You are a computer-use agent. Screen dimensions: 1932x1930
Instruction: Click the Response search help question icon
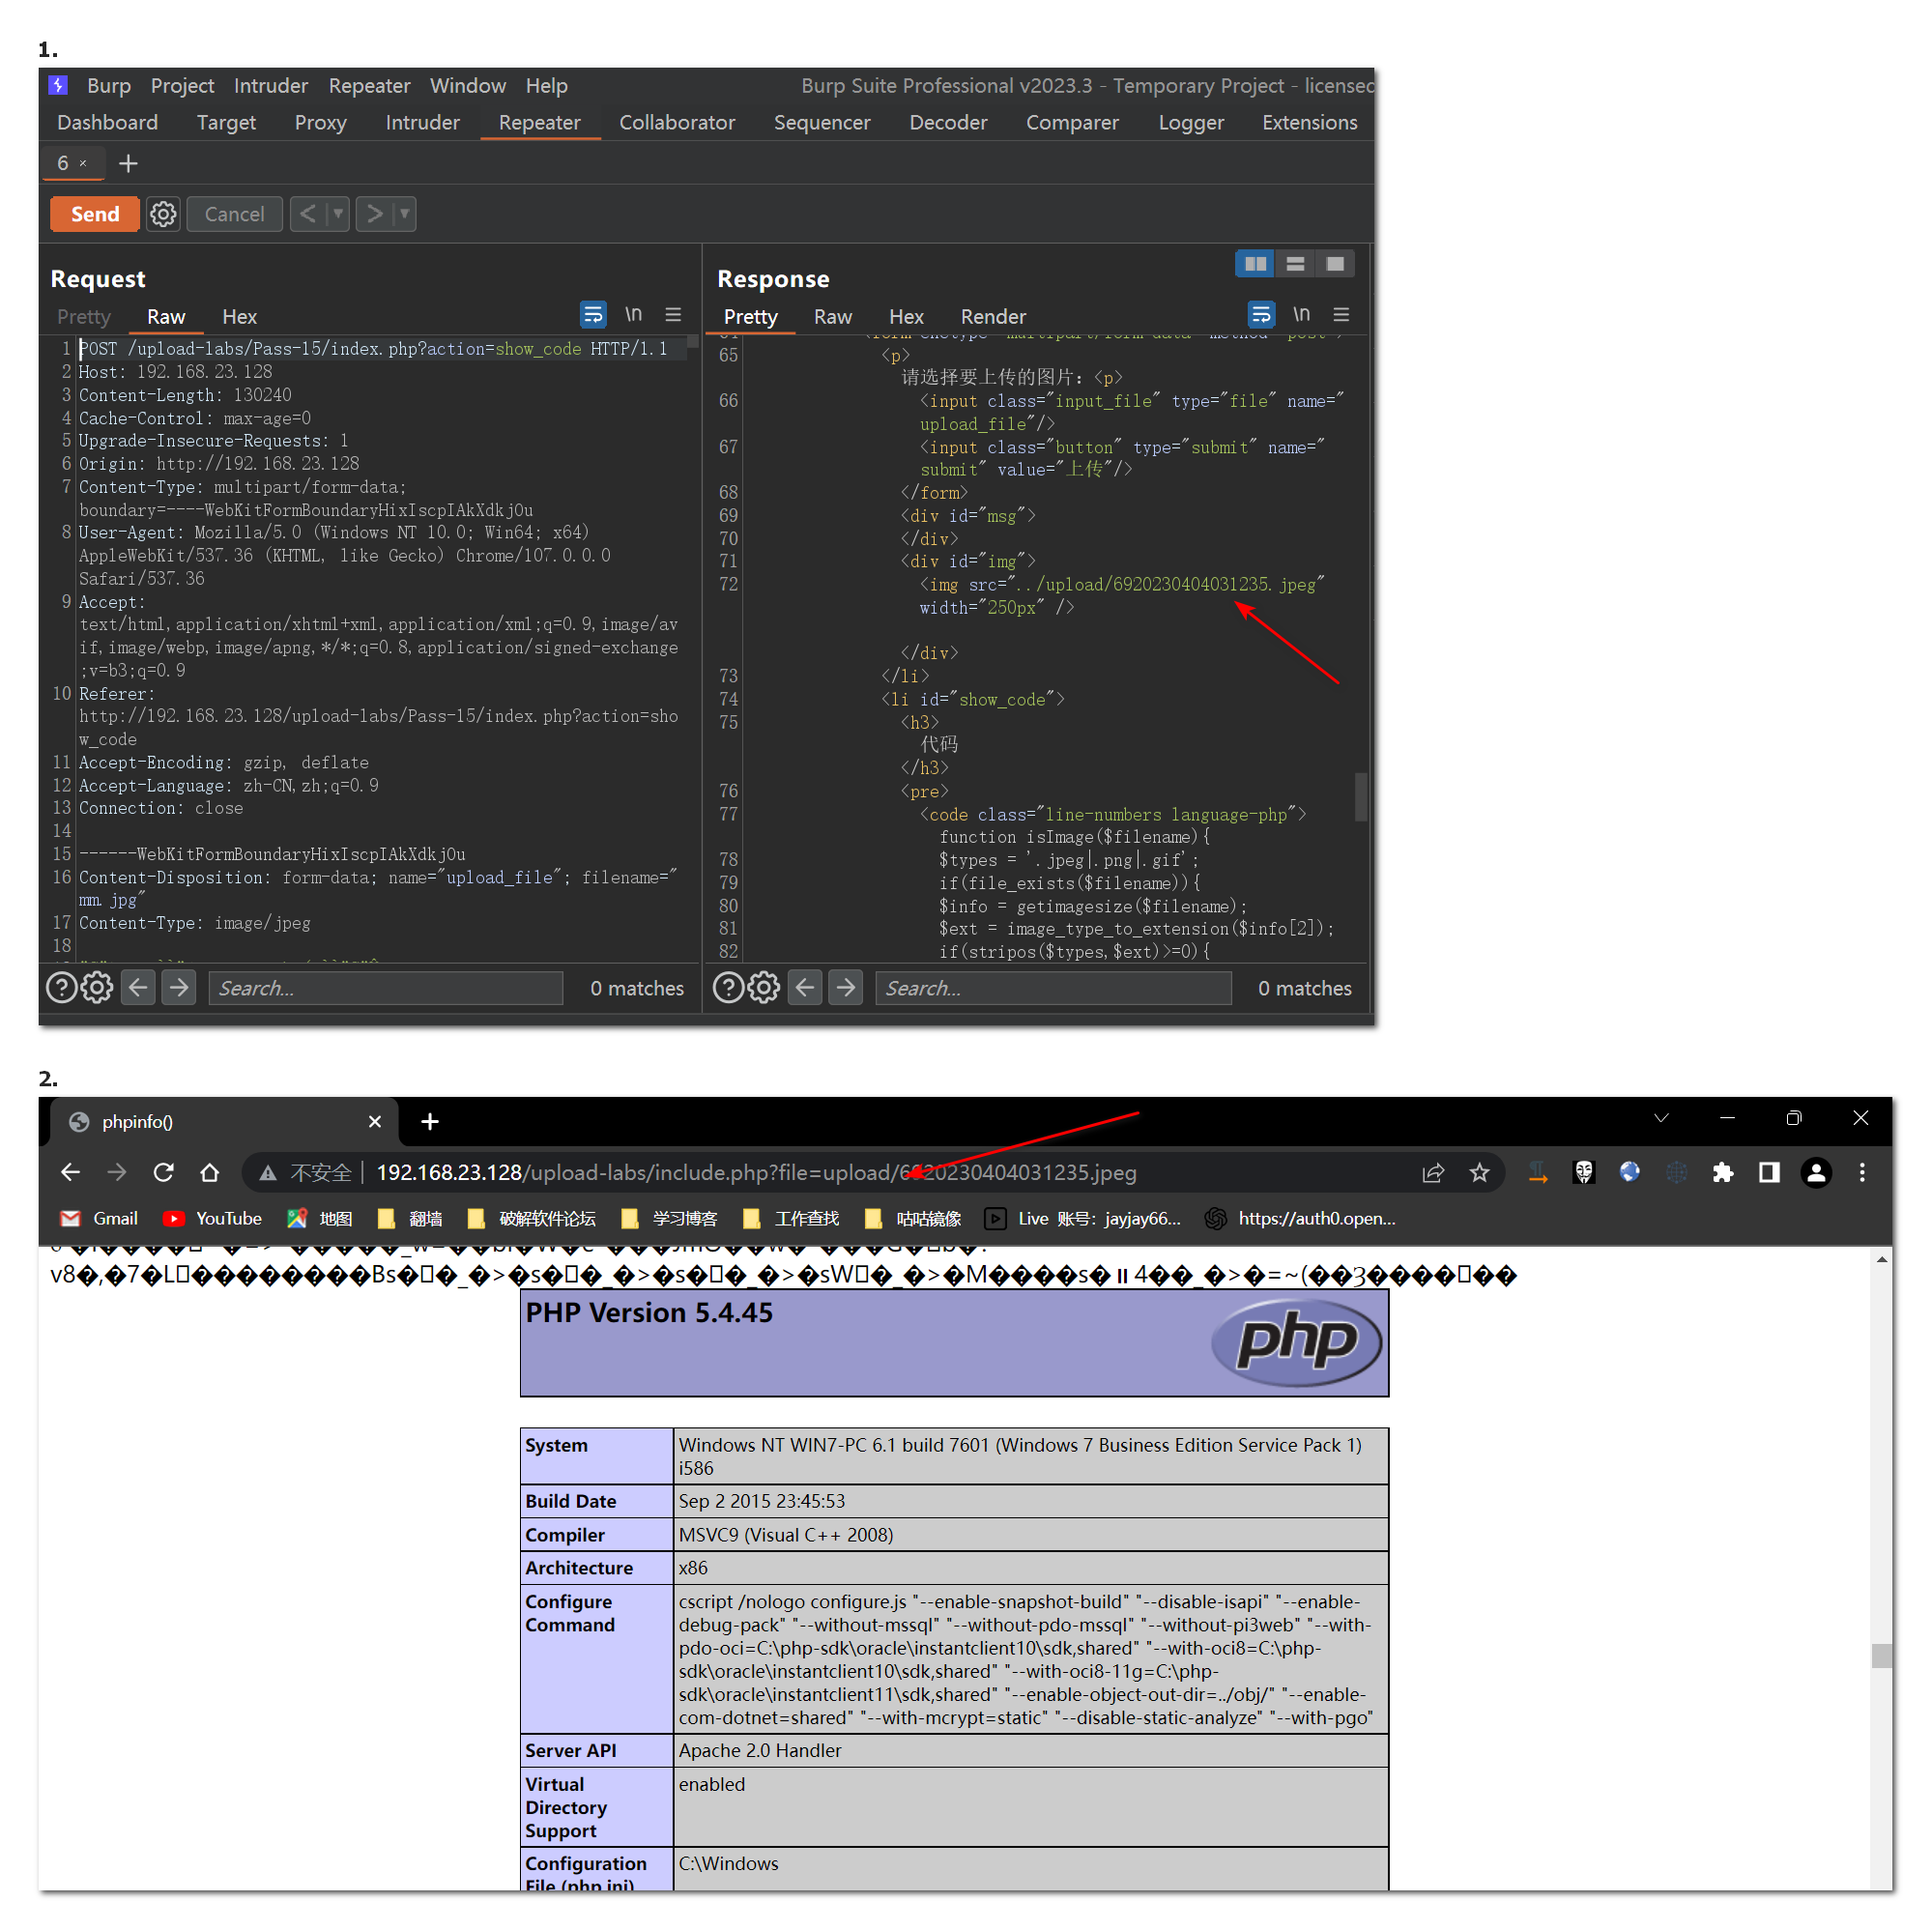[728, 988]
